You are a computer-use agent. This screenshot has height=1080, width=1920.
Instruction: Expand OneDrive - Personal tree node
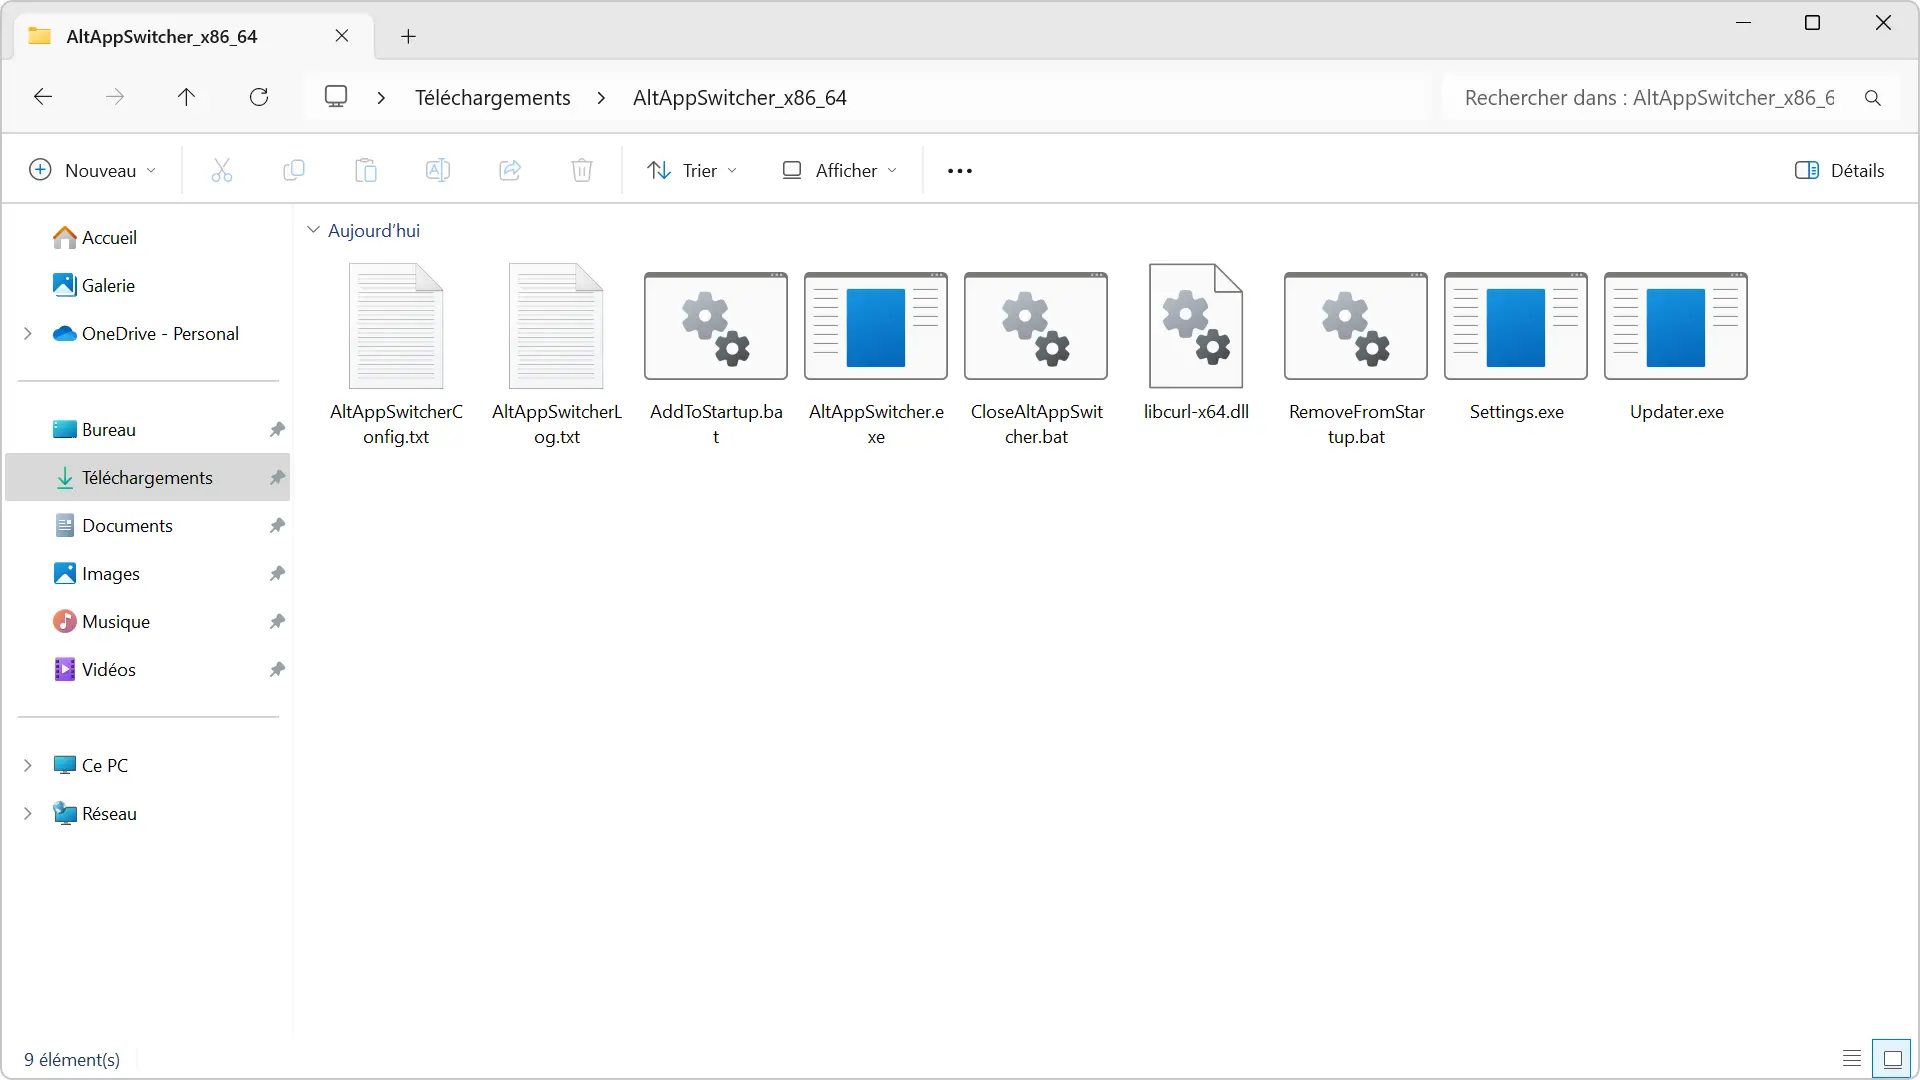pos(28,333)
